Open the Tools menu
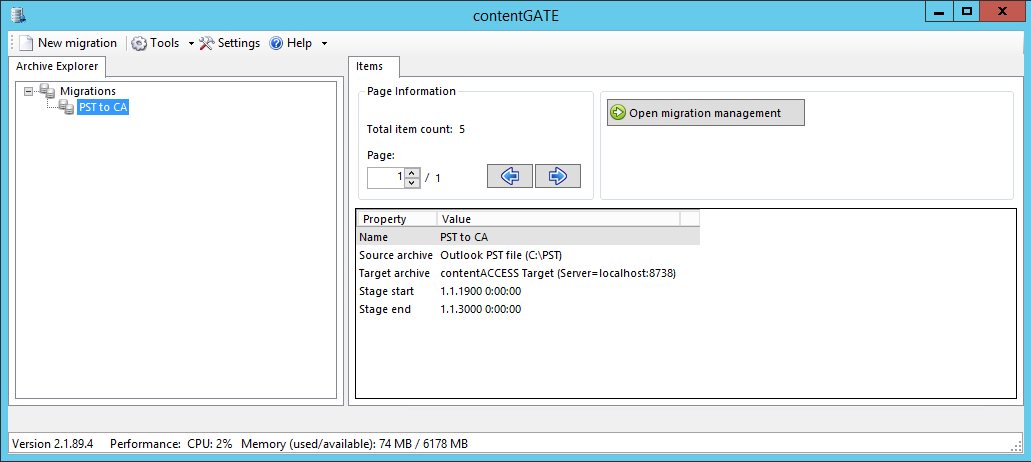1031x462 pixels. point(156,43)
